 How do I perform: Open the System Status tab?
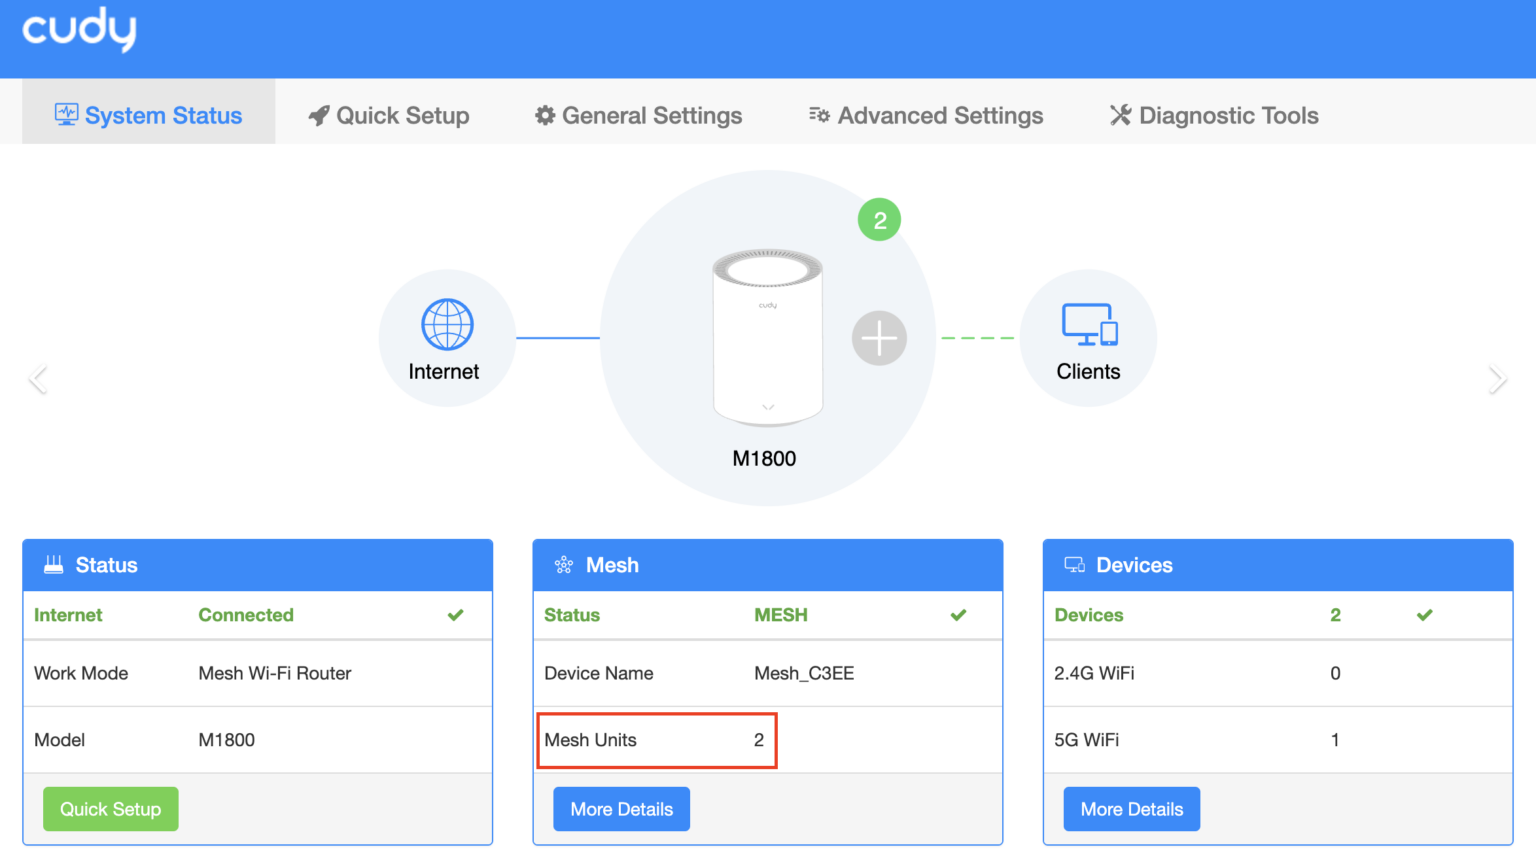point(149,116)
